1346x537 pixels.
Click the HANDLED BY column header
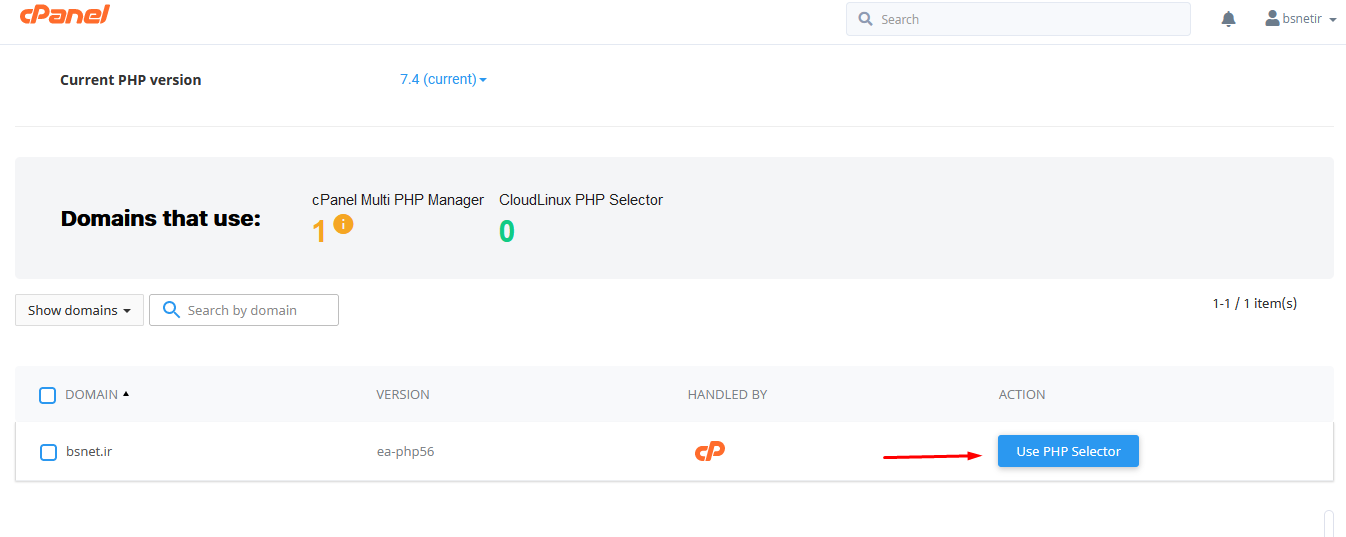click(x=727, y=394)
